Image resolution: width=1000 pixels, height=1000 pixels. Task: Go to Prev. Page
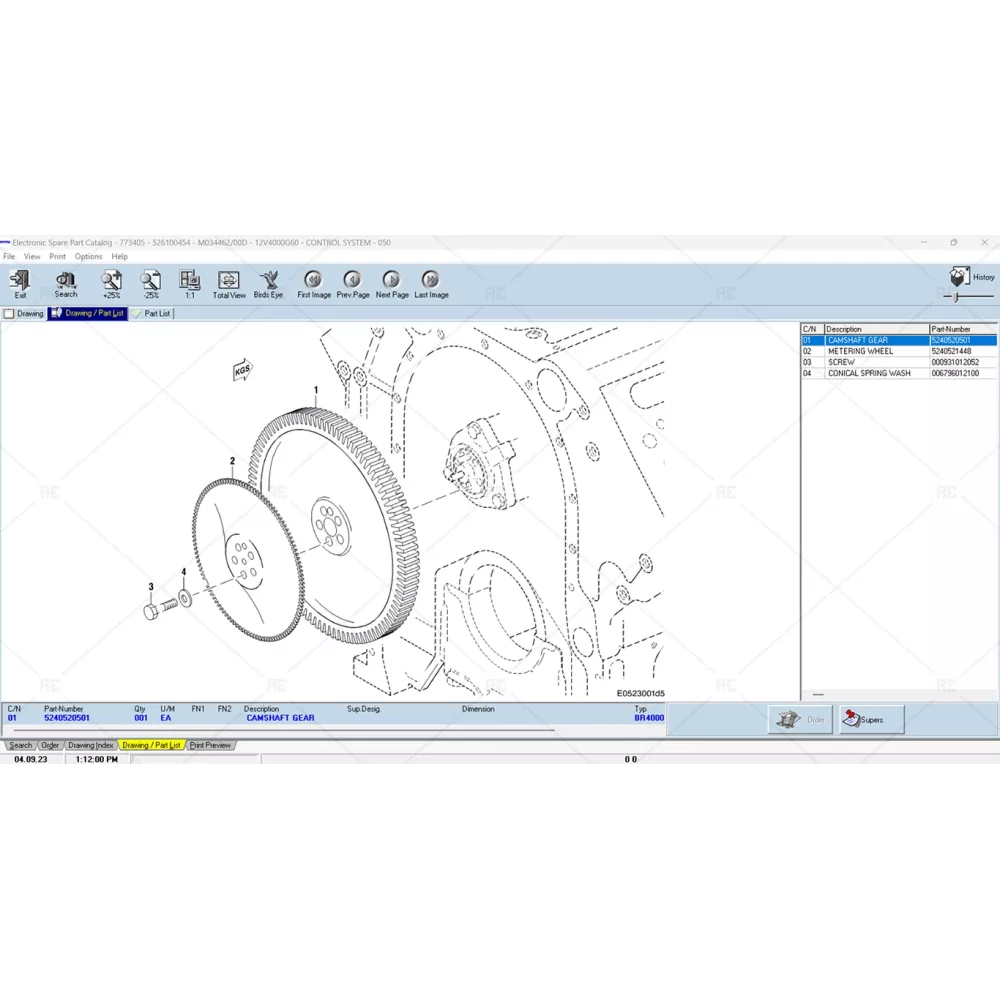coord(352,281)
